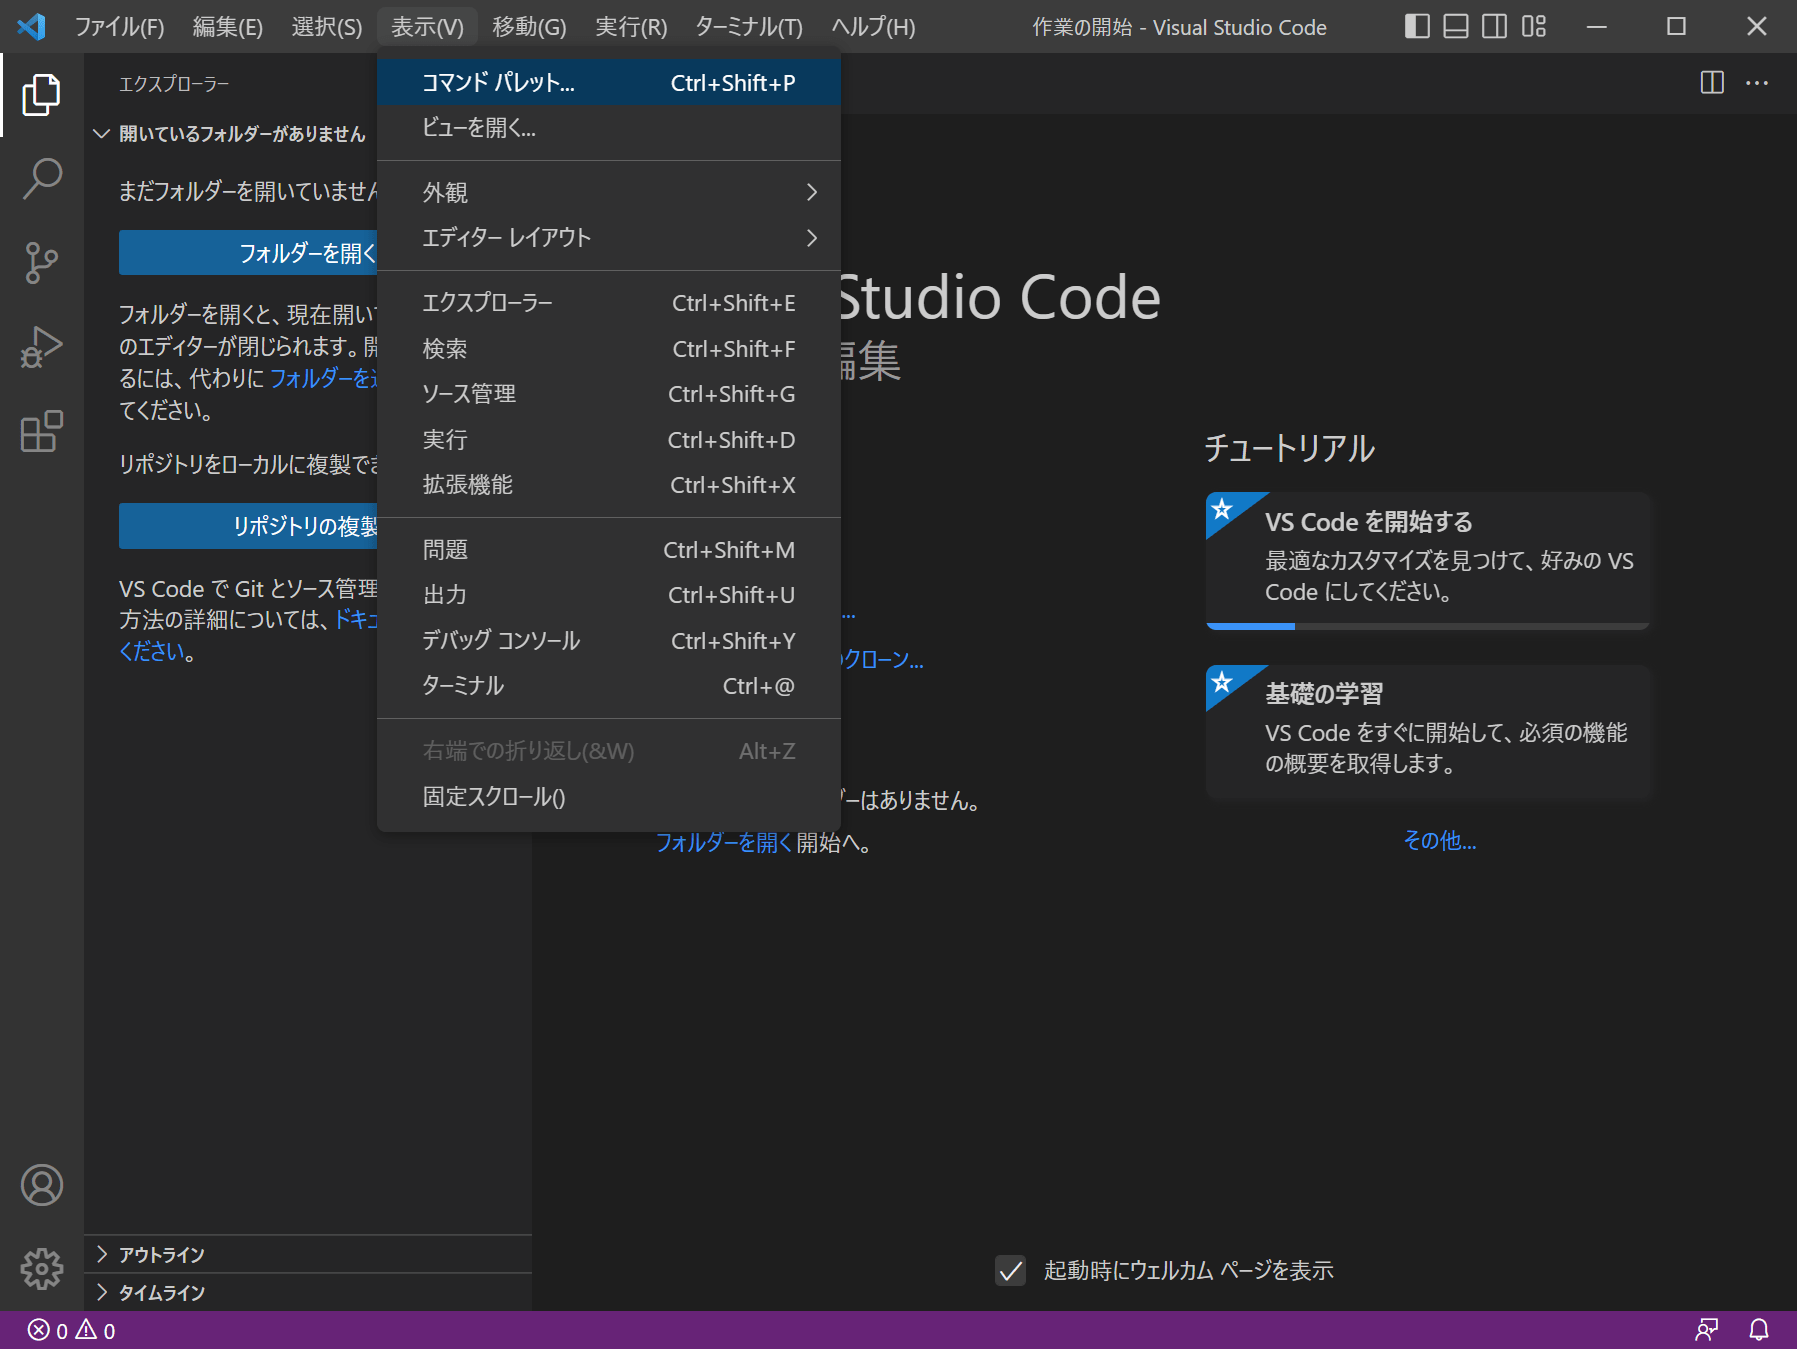Click the error and warning counter in status bar
The image size is (1797, 1349).
70,1330
